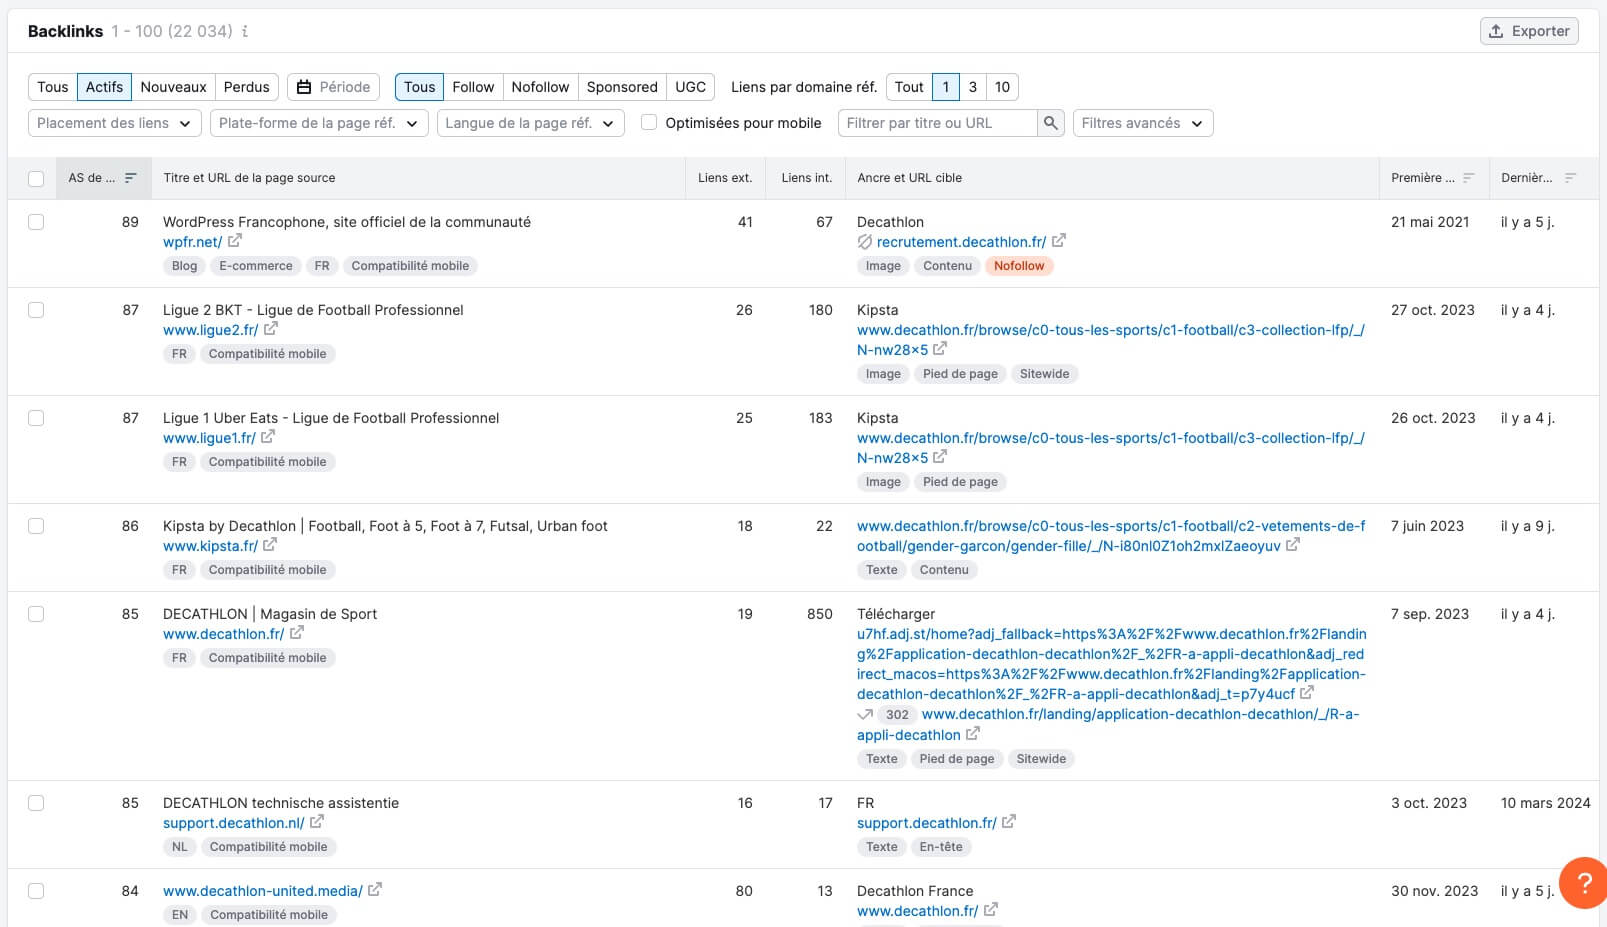Open Langue de la page réf. dropdown
The height and width of the screenshot is (927, 1607).
tap(531, 123)
